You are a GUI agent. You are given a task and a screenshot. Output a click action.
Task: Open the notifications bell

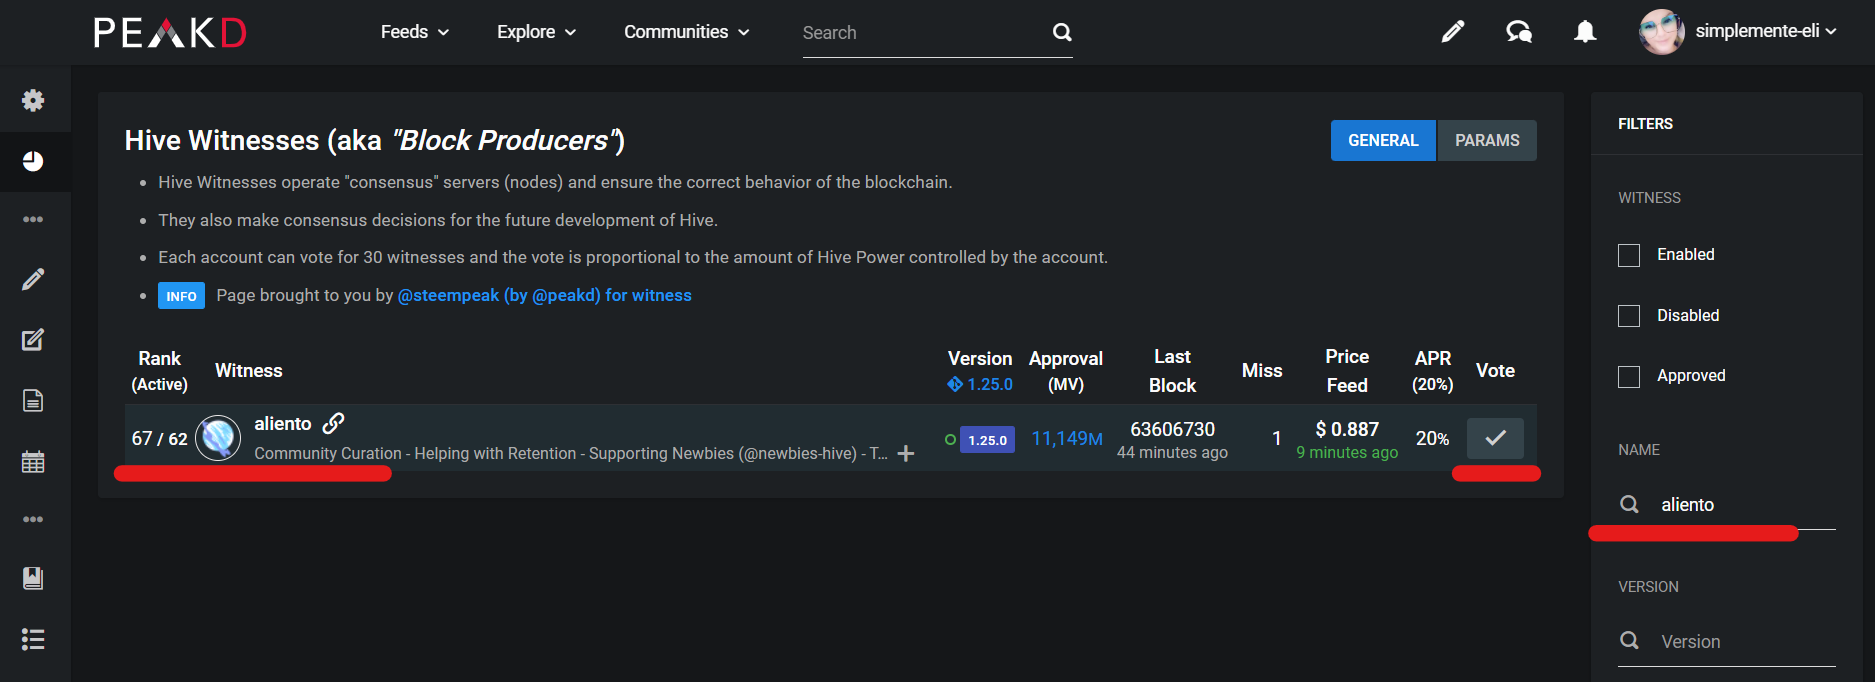[x=1585, y=32]
